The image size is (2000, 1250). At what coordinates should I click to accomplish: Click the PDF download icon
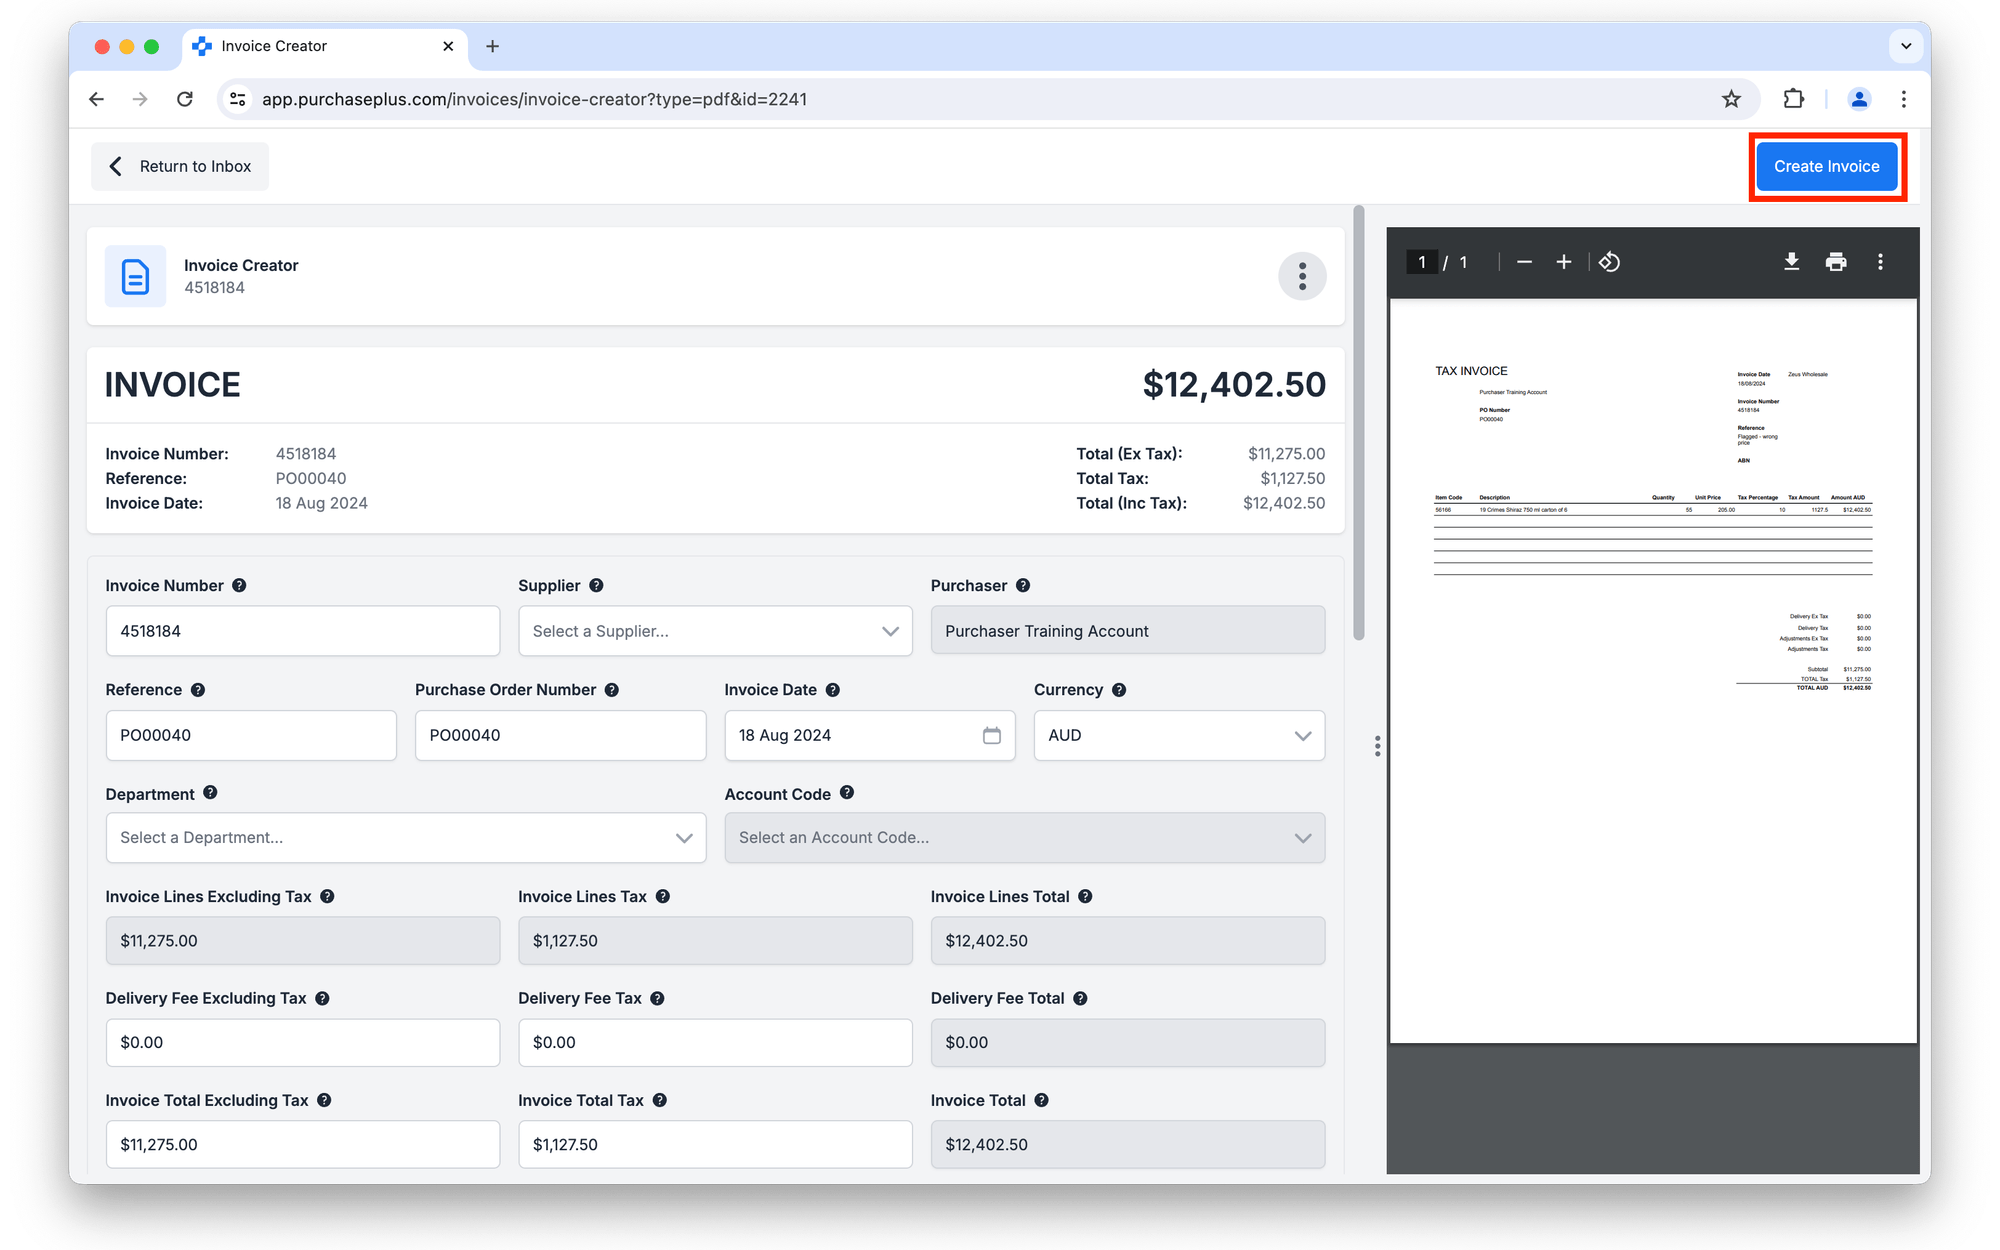pos(1791,262)
